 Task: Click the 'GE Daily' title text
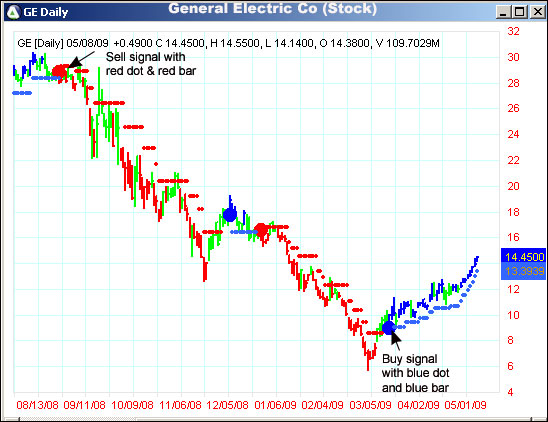point(45,12)
